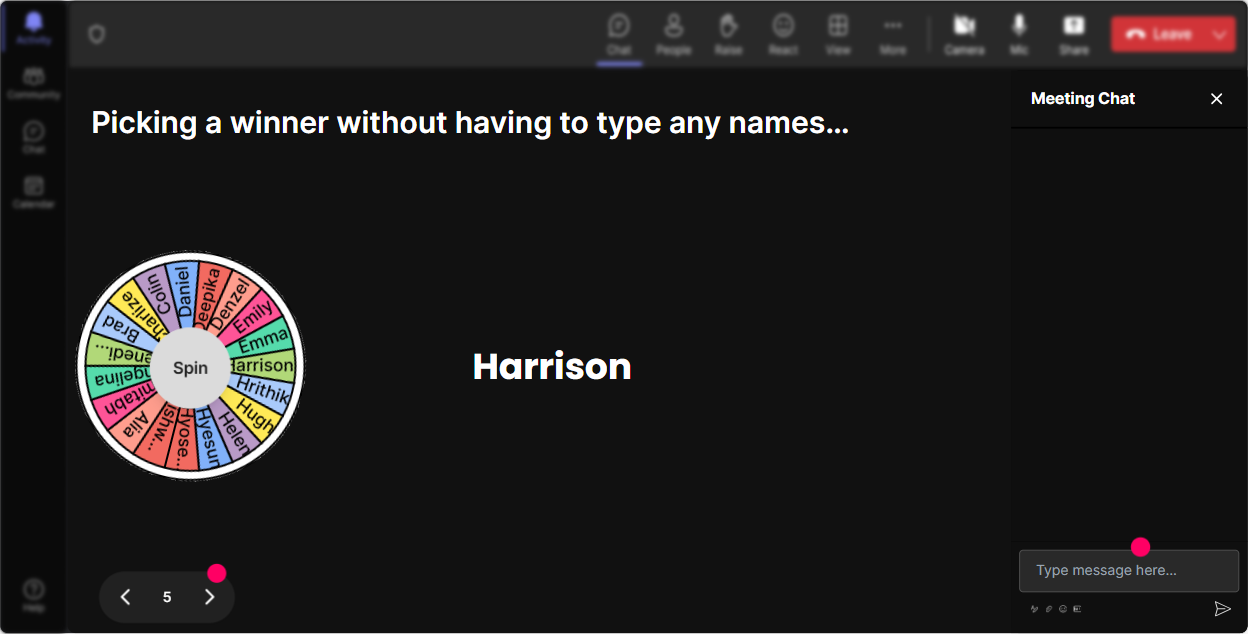
Task: Open the message format options icon
Action: coord(1034,608)
